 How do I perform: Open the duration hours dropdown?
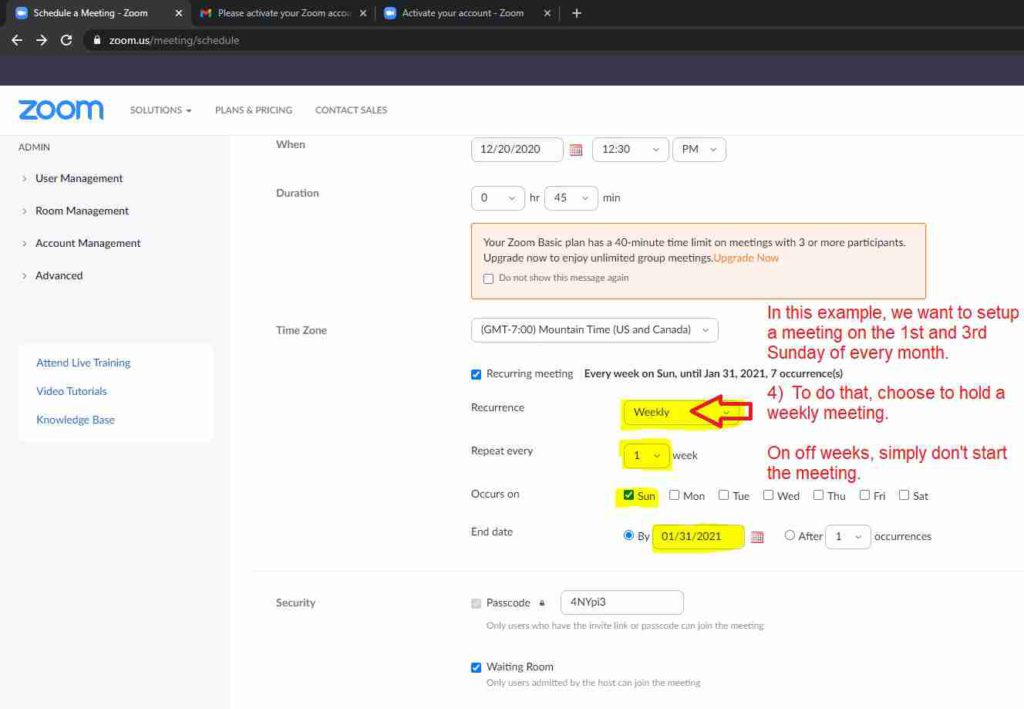pos(498,198)
